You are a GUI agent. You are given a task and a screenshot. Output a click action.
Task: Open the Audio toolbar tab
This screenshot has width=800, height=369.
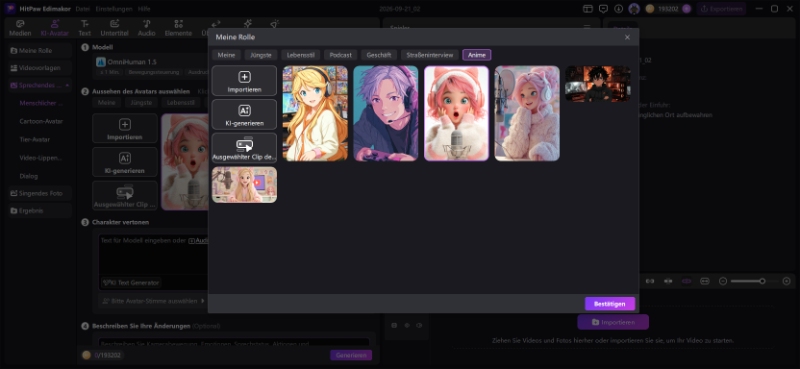[x=146, y=28]
